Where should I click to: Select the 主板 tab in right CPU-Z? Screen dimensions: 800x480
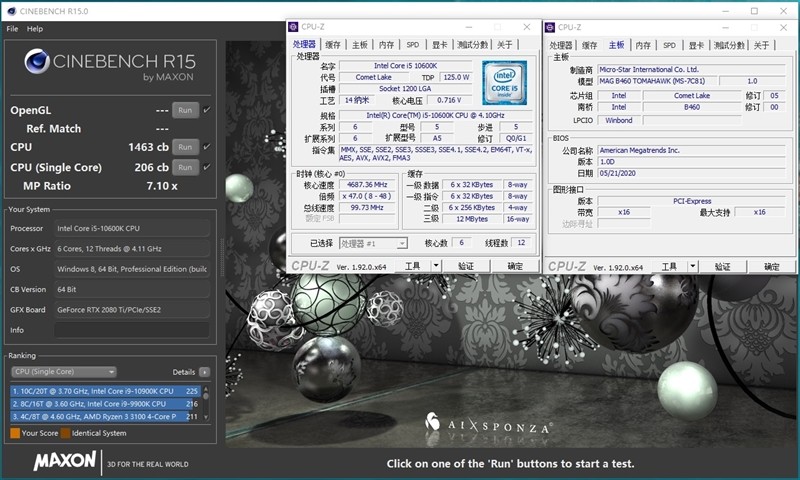616,45
